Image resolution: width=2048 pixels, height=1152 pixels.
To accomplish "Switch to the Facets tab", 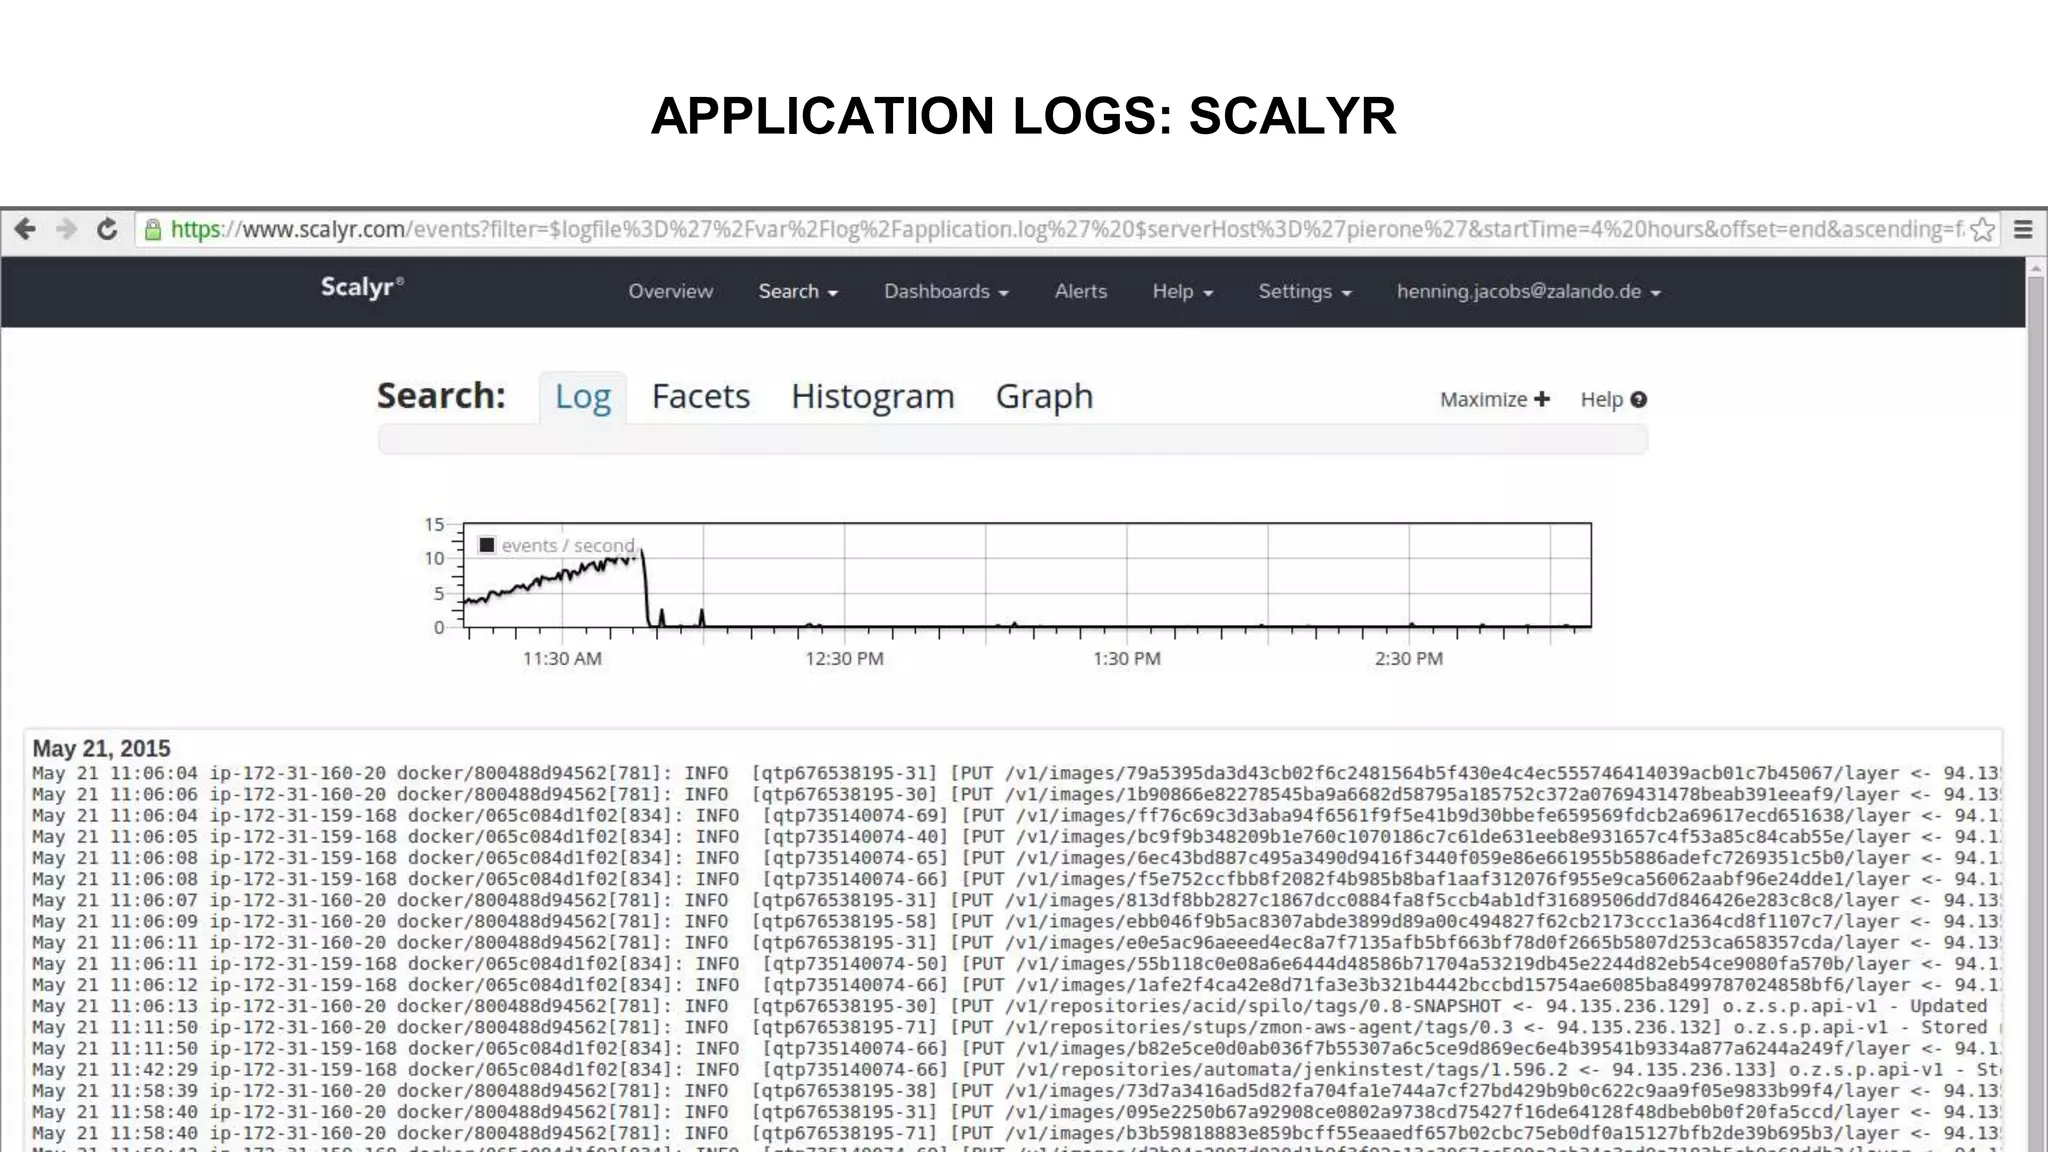I will (x=700, y=396).
